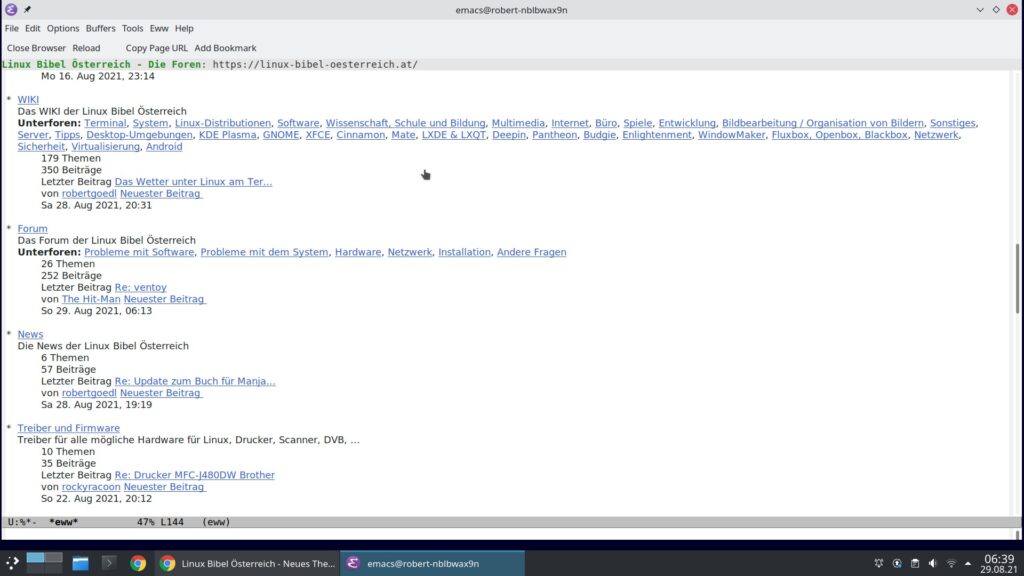Open the Help menu
The image size is (1024, 576).
tap(184, 28)
